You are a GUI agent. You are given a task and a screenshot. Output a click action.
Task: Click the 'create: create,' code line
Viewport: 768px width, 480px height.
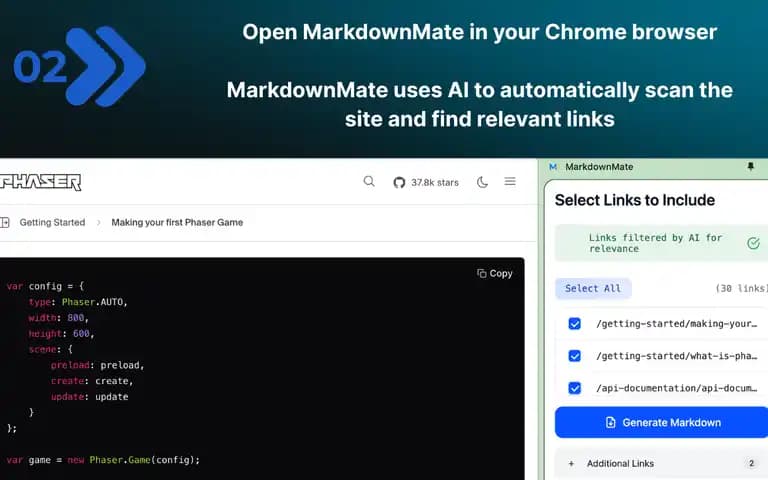coord(92,381)
